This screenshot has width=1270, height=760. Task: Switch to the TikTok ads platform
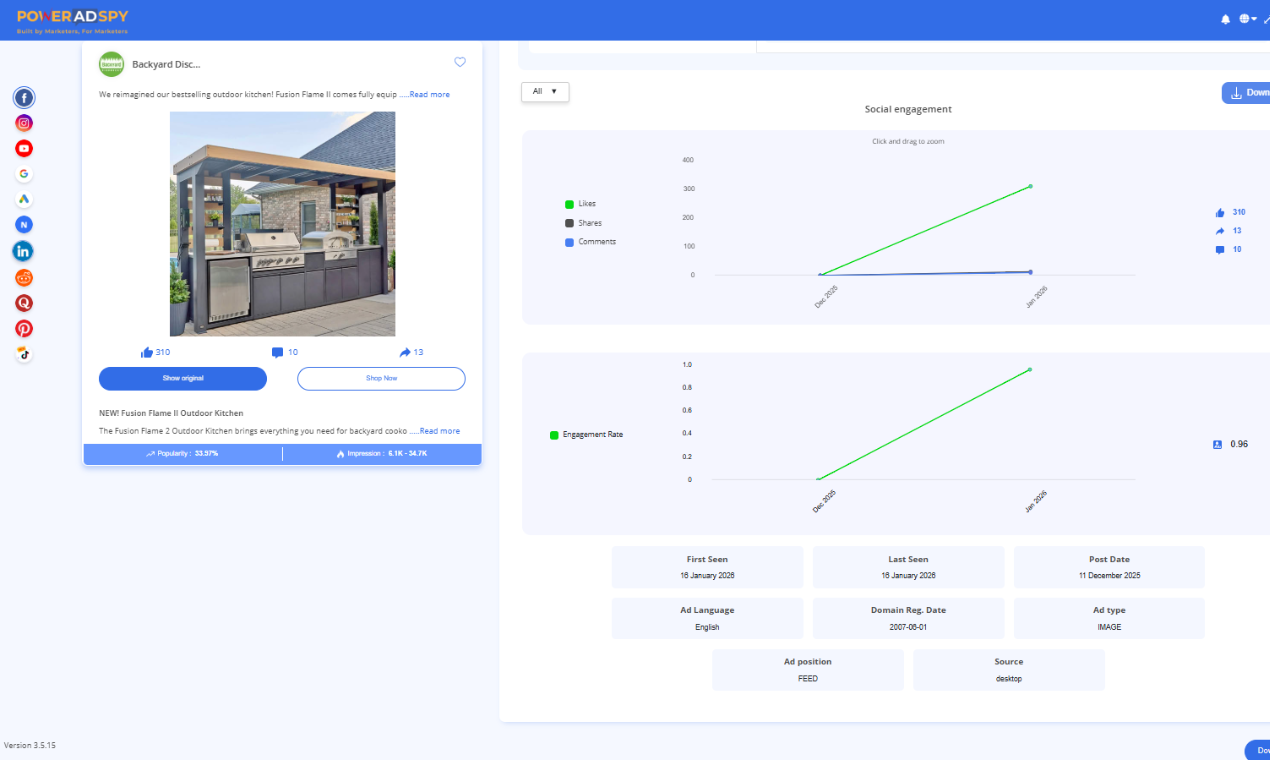[24, 353]
